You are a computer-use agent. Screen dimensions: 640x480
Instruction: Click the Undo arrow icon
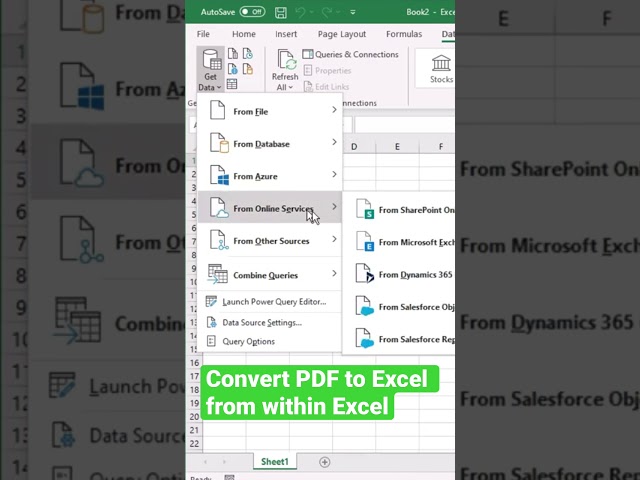pyautogui.click(x=300, y=12)
